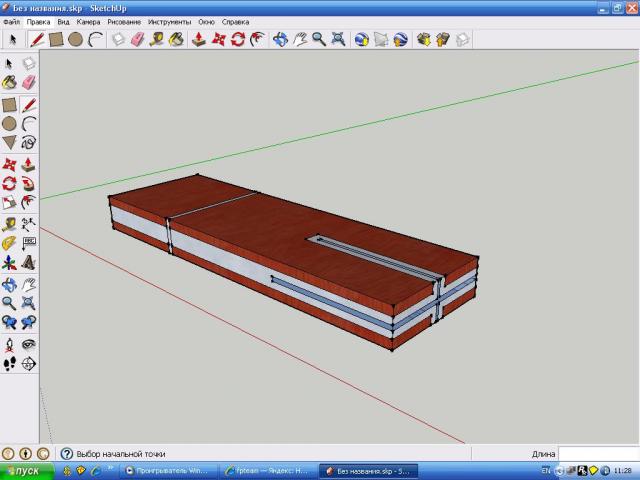Activate the Arc tool in the top toolbar
Image resolution: width=640 pixels, height=480 pixels.
point(96,40)
